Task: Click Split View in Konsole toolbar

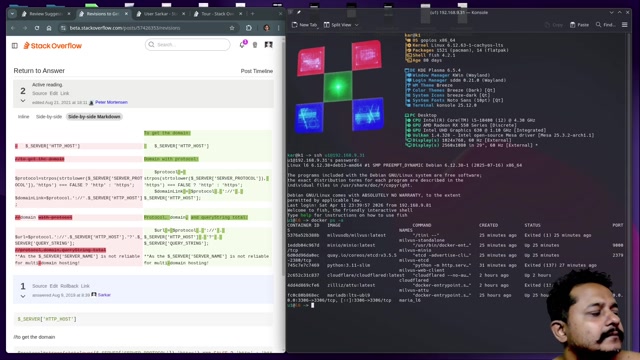Action: [x=338, y=25]
